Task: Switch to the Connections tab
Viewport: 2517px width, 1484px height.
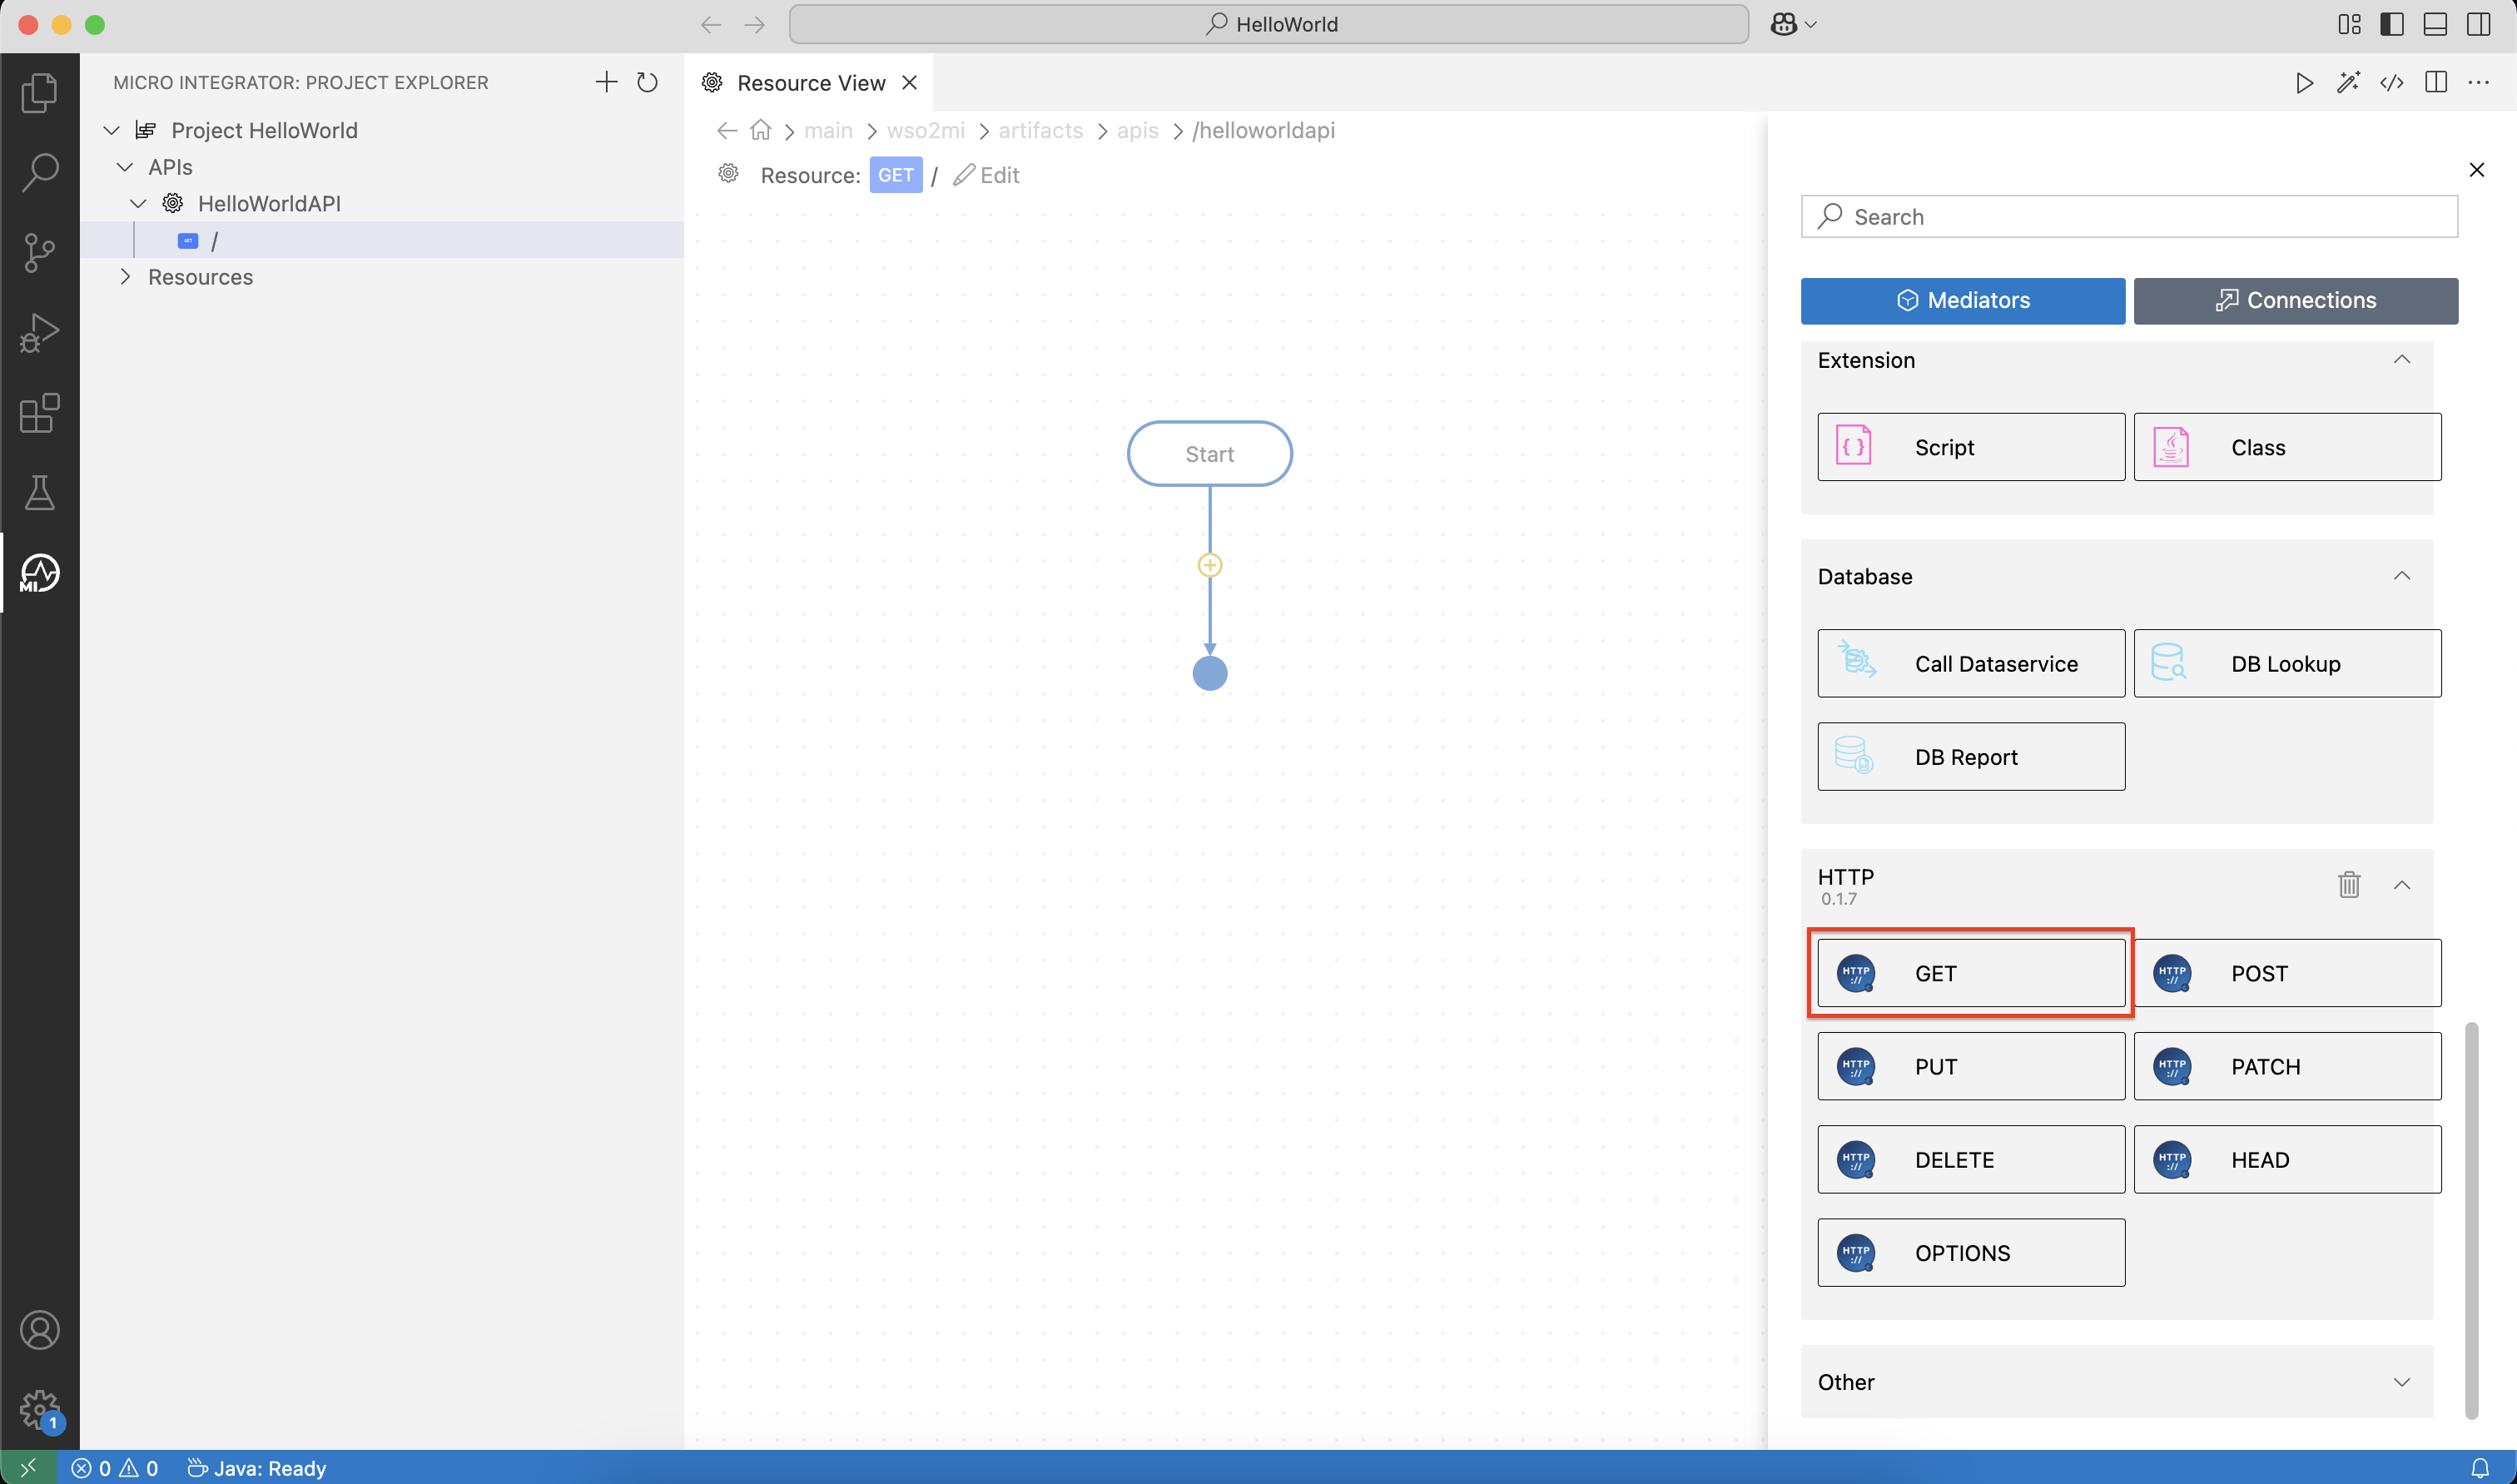Action: click(x=2295, y=301)
